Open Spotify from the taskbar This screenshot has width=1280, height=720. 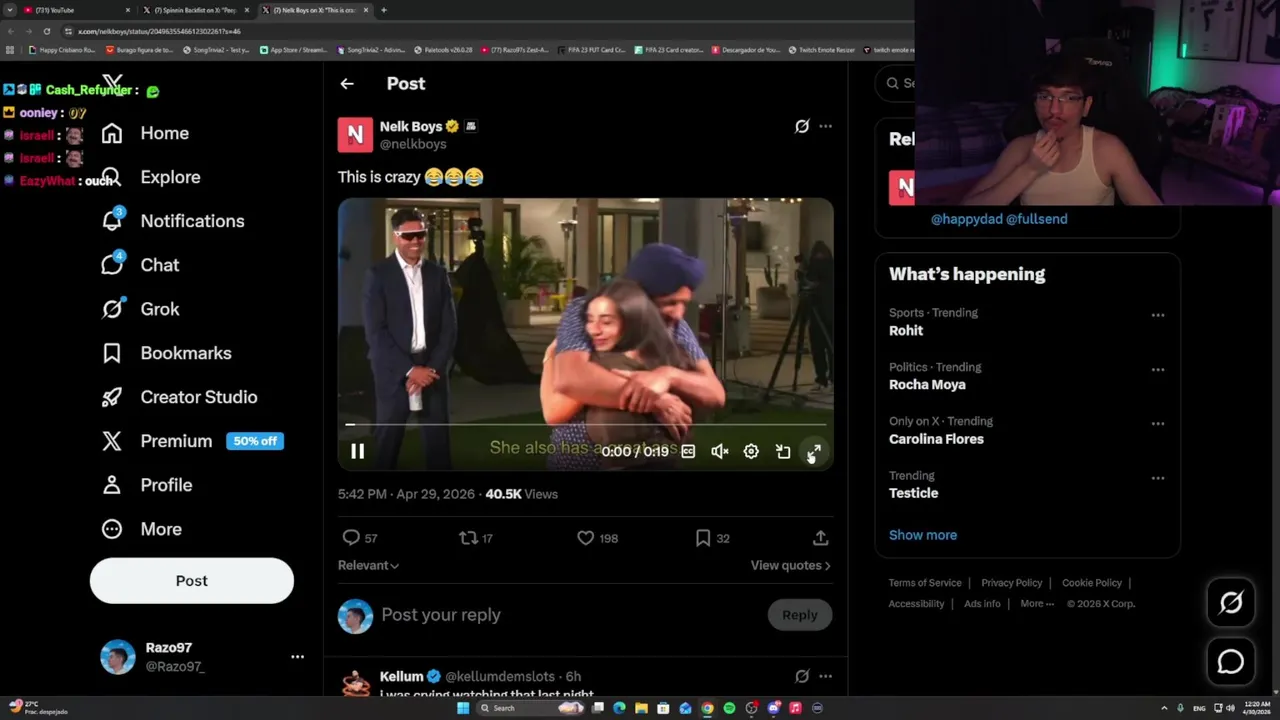(x=729, y=708)
